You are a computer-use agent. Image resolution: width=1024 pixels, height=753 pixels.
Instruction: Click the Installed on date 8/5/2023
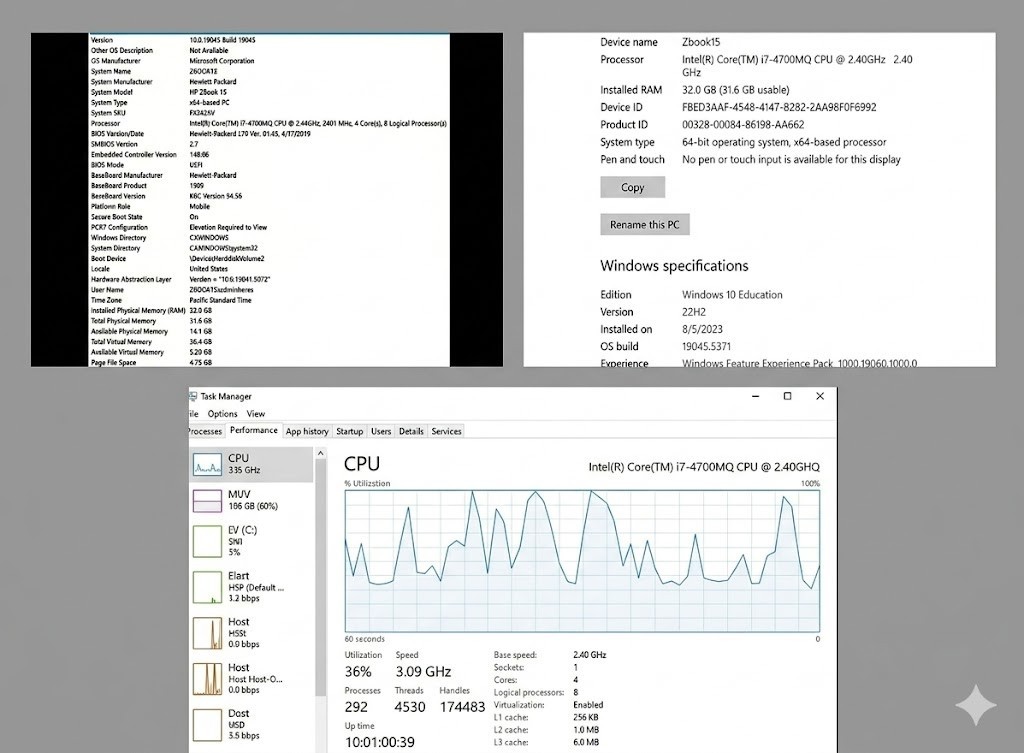tap(702, 329)
